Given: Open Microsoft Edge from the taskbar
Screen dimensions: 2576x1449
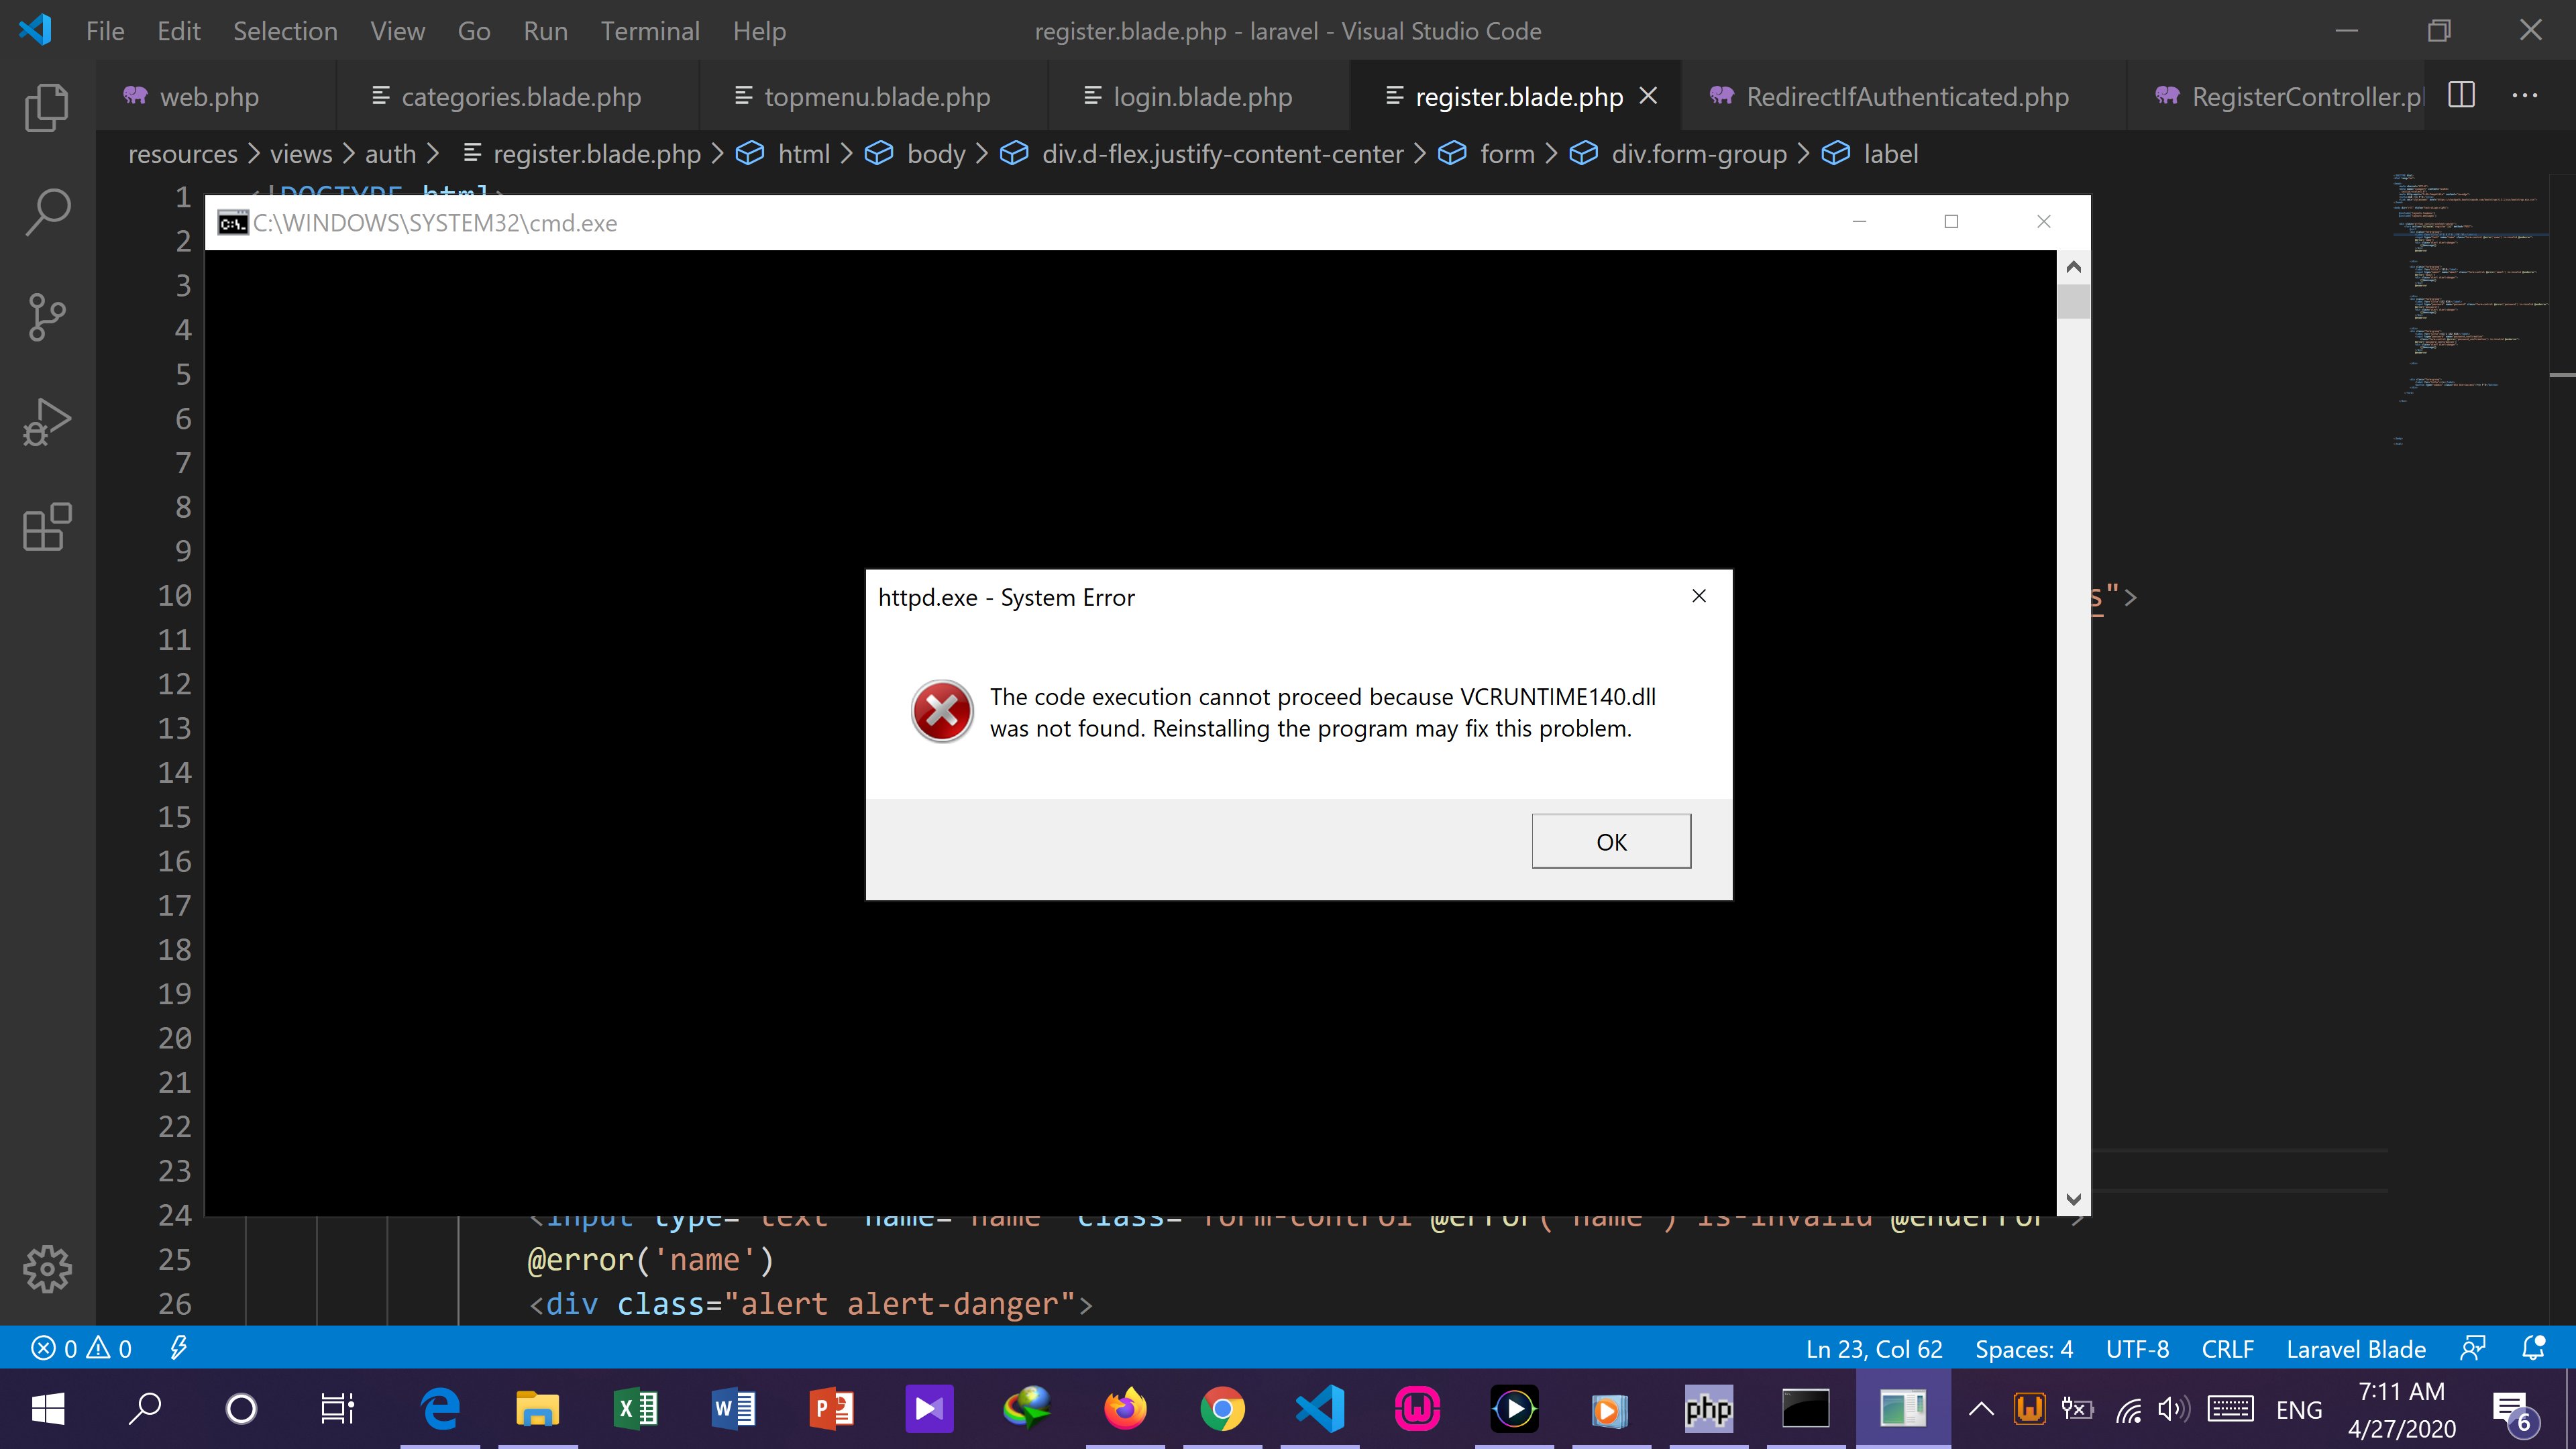Looking at the screenshot, I should click(x=440, y=1409).
